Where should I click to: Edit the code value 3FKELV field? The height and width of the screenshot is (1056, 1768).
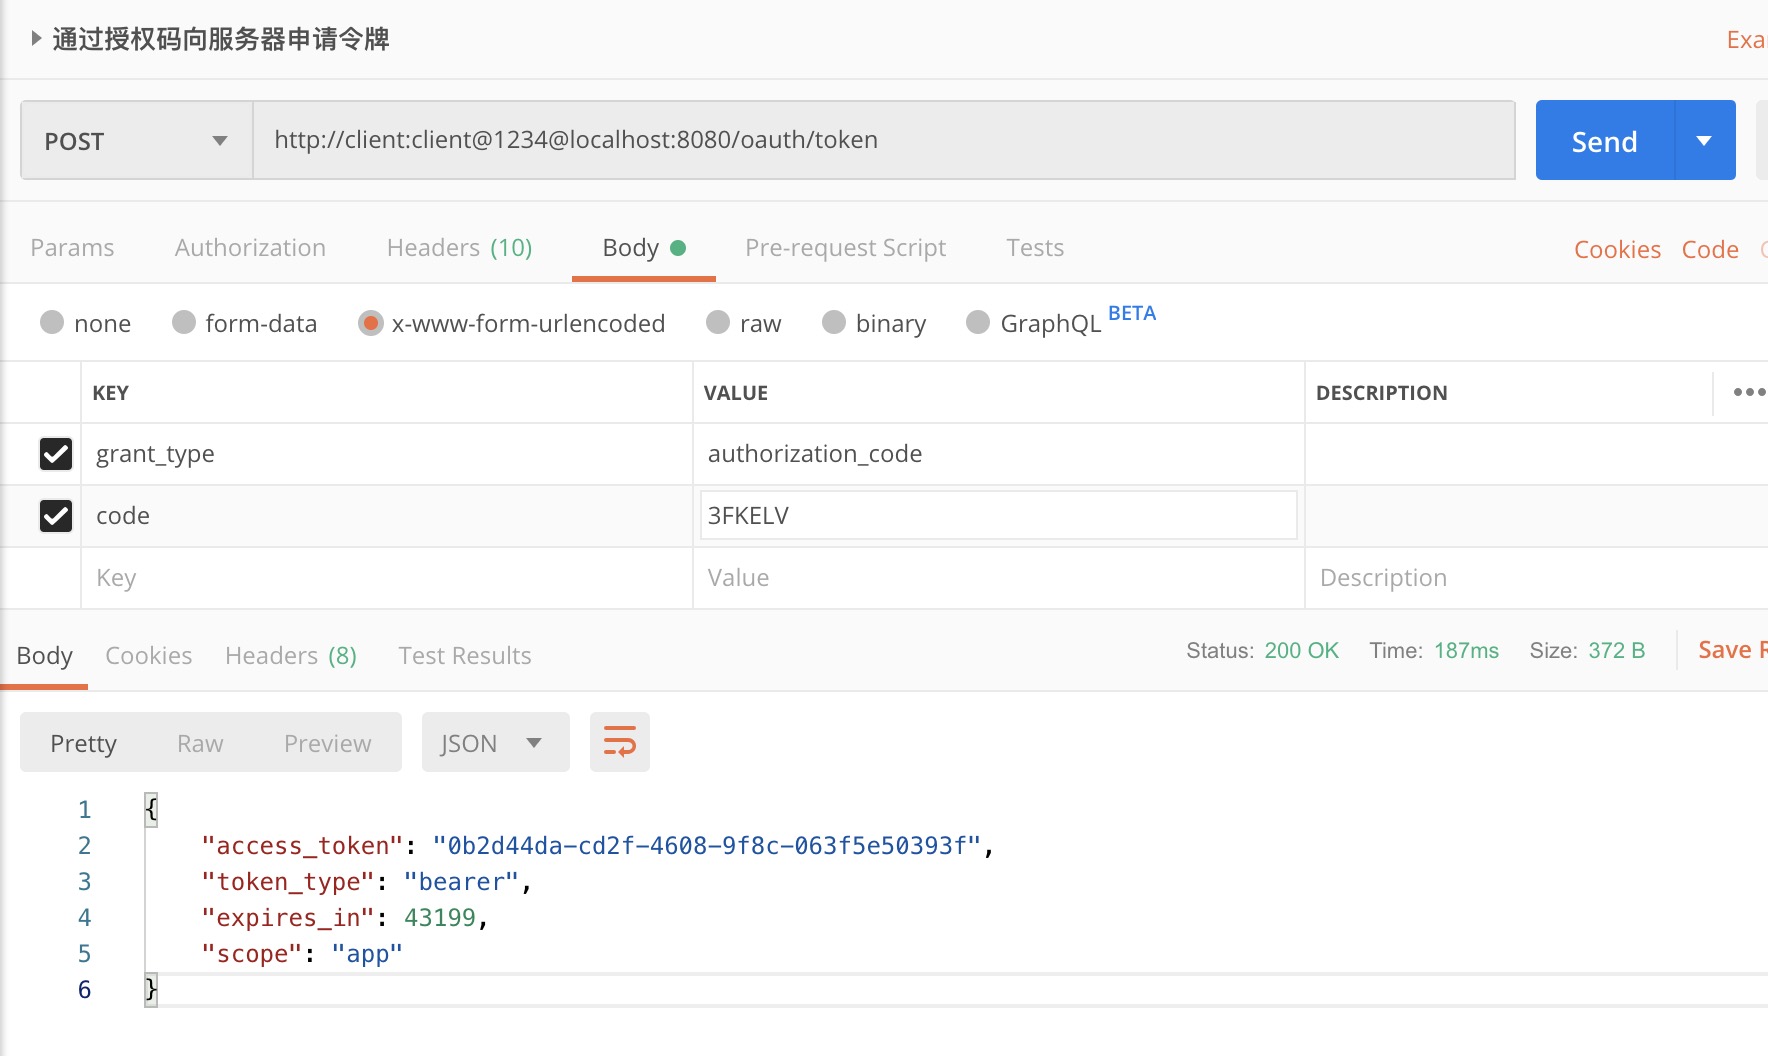[x=999, y=515]
